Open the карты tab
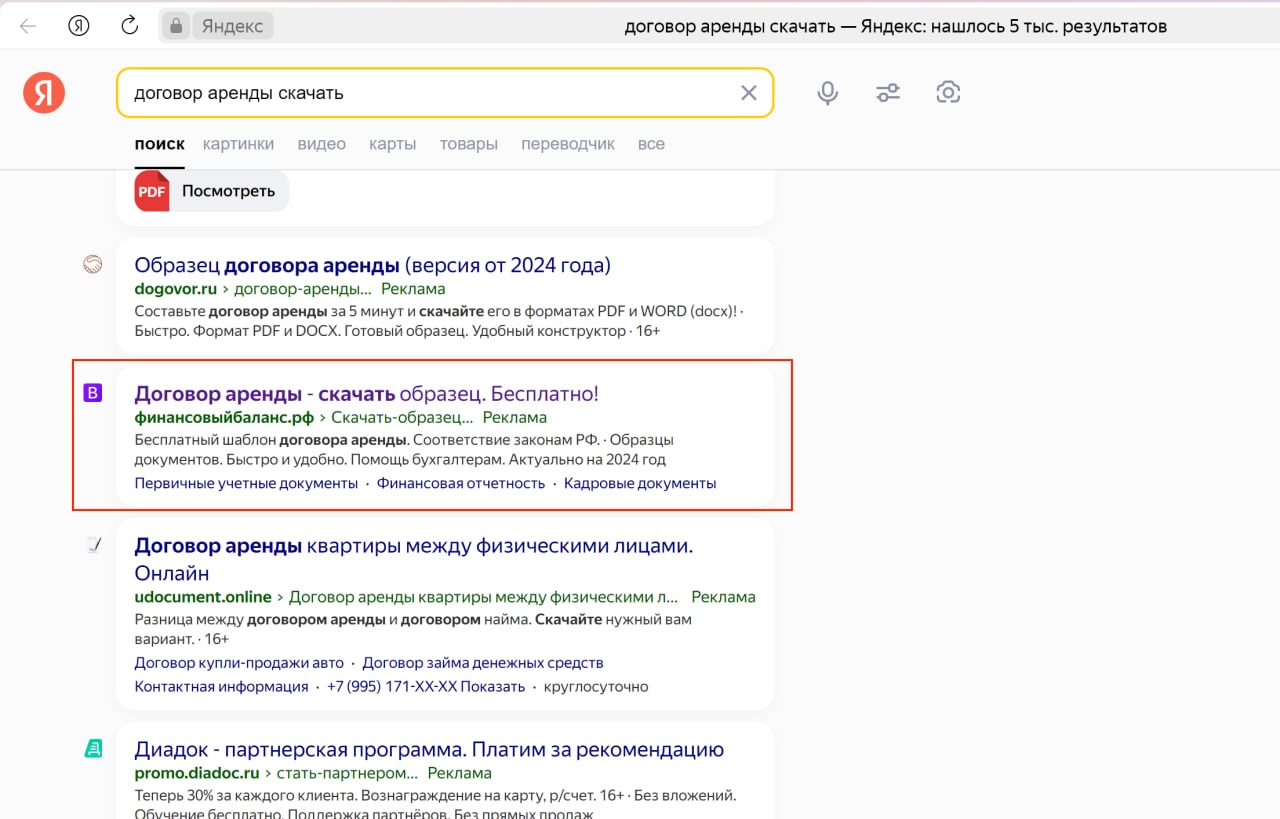This screenshot has width=1280, height=819. 392,144
